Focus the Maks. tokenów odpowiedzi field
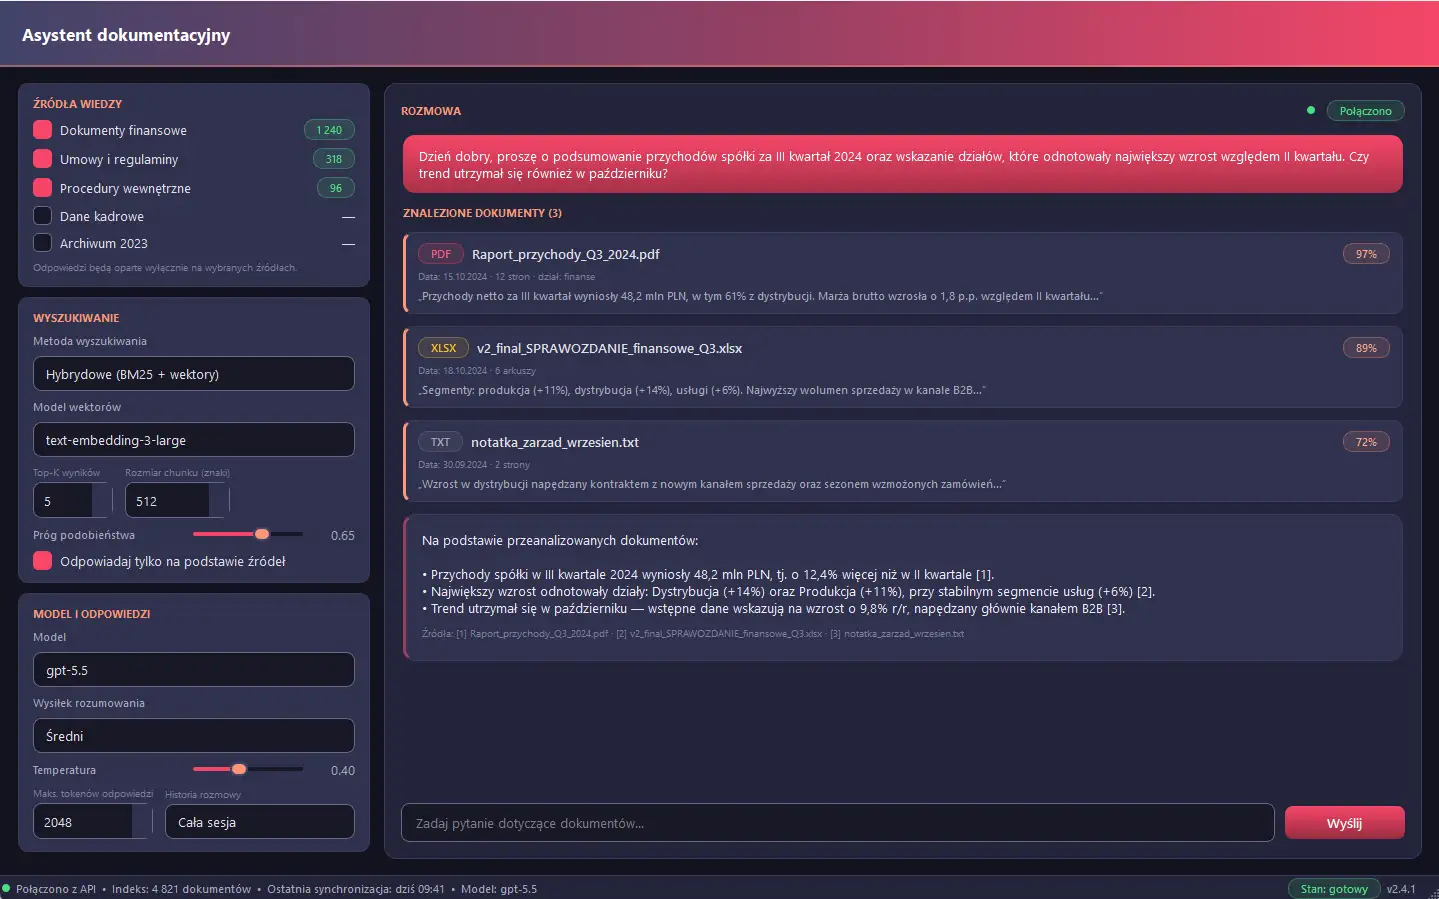Screen dimensions: 1439x899 click(x=93, y=822)
